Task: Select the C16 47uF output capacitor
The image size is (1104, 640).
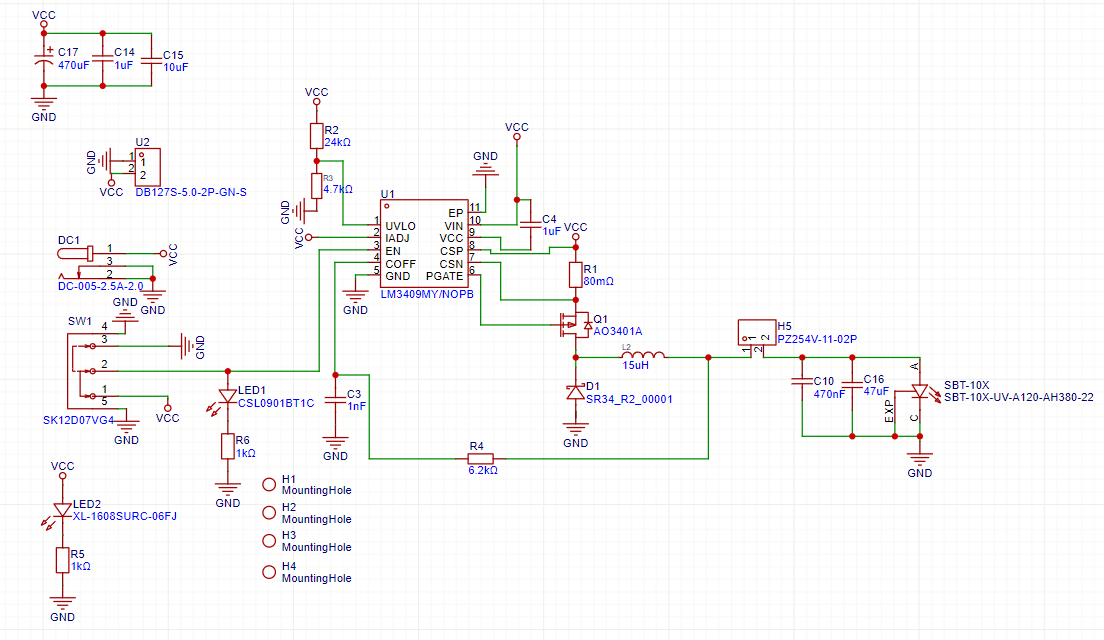Action: 851,381
